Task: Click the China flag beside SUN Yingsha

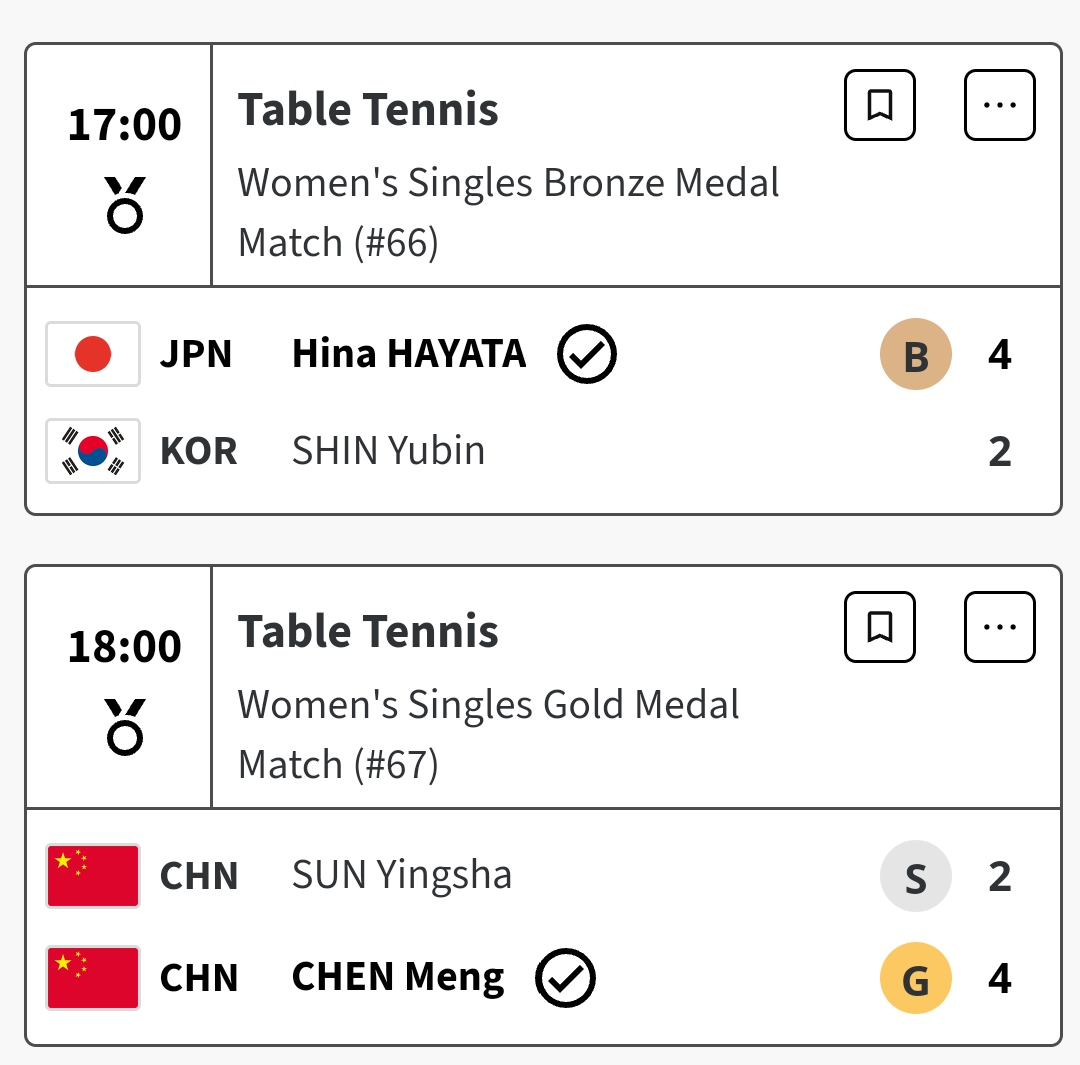Action: coord(93,876)
